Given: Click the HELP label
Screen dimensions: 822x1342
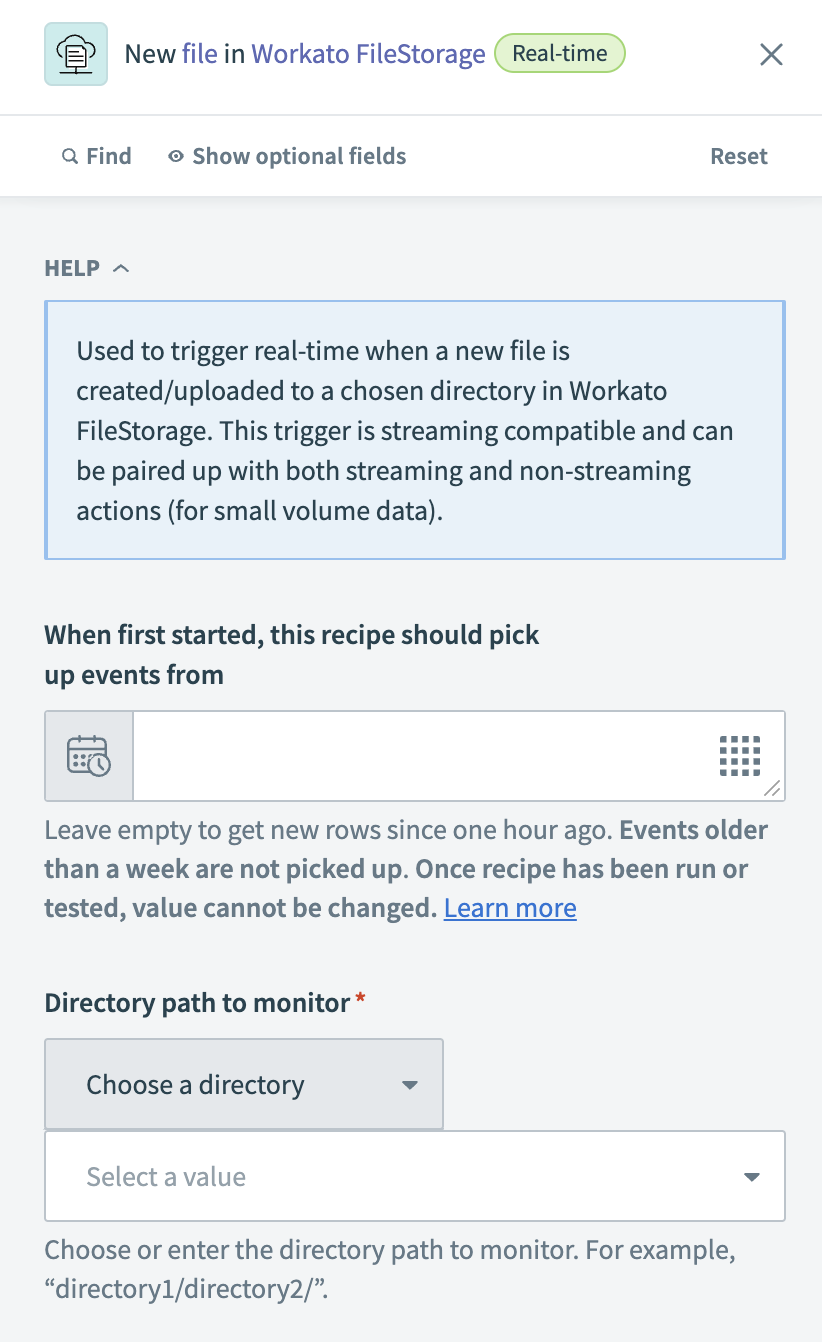Looking at the screenshot, I should pos(70,267).
